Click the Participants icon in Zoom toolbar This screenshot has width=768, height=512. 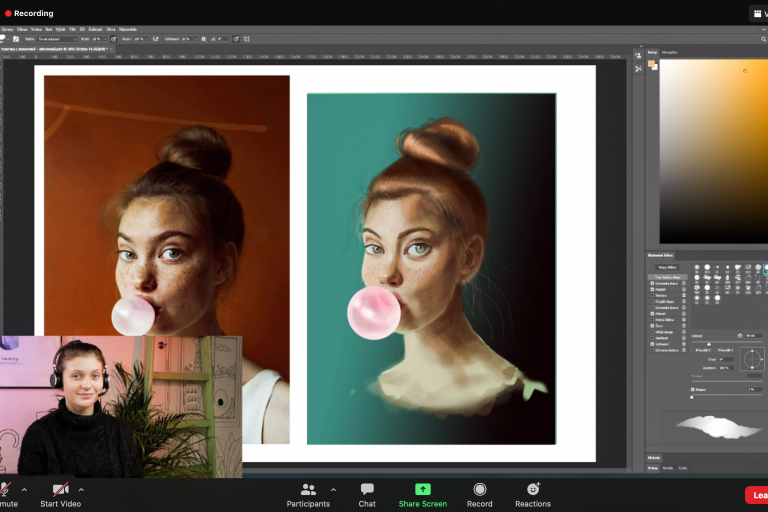coord(308,489)
